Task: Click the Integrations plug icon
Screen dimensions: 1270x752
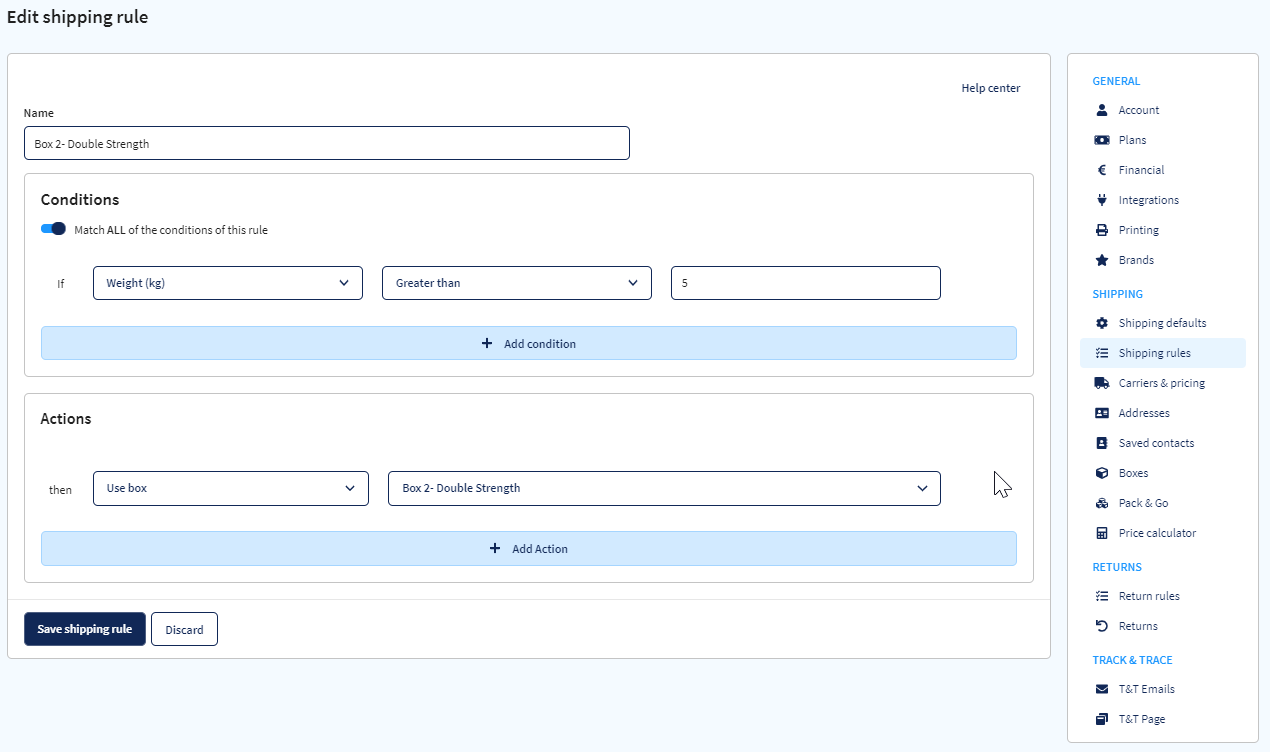Action: [x=1102, y=200]
